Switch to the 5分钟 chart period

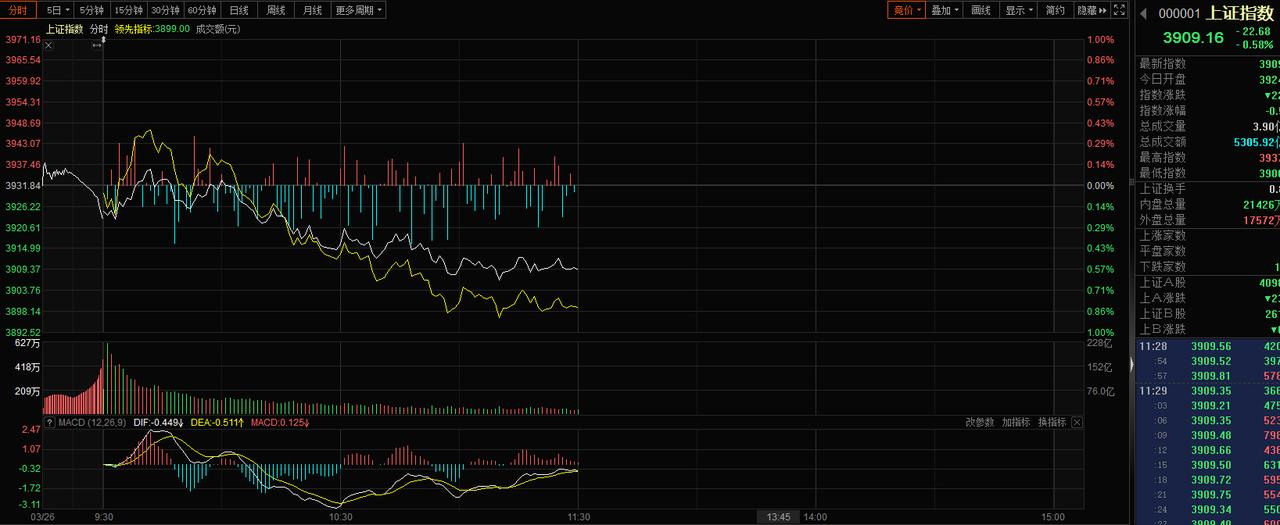click(91, 10)
